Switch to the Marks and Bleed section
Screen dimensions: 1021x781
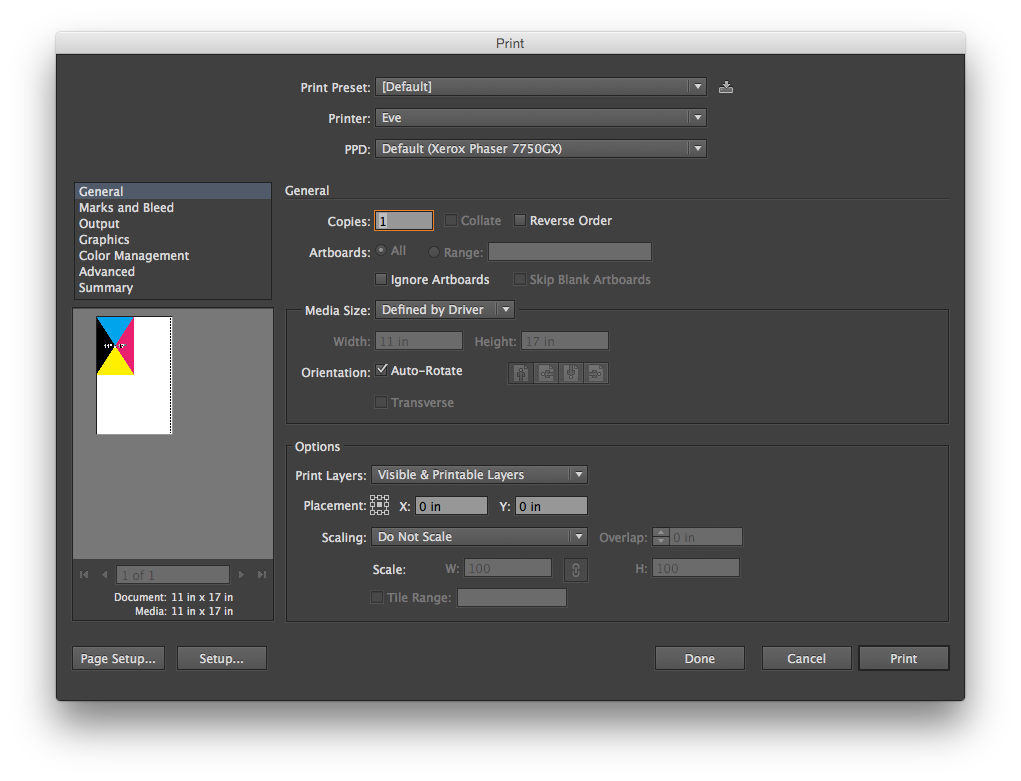click(x=126, y=207)
